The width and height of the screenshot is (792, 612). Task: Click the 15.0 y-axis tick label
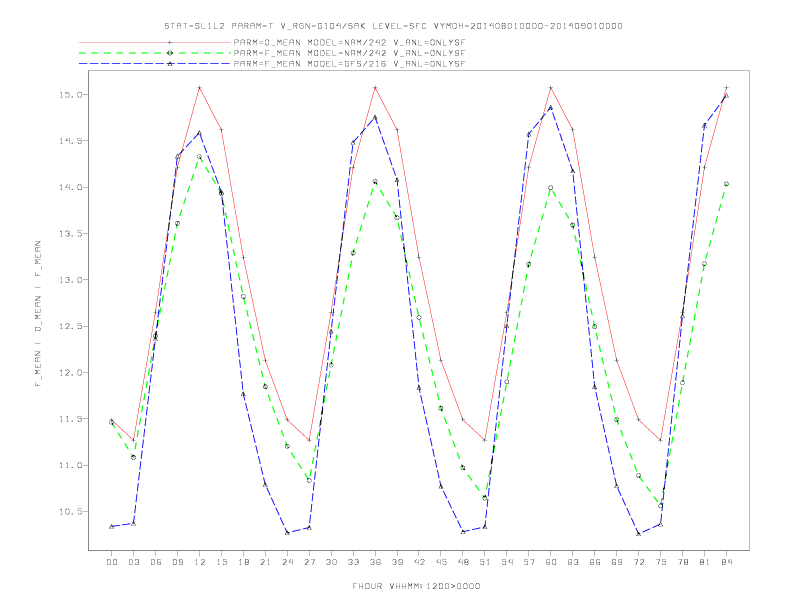[70, 94]
